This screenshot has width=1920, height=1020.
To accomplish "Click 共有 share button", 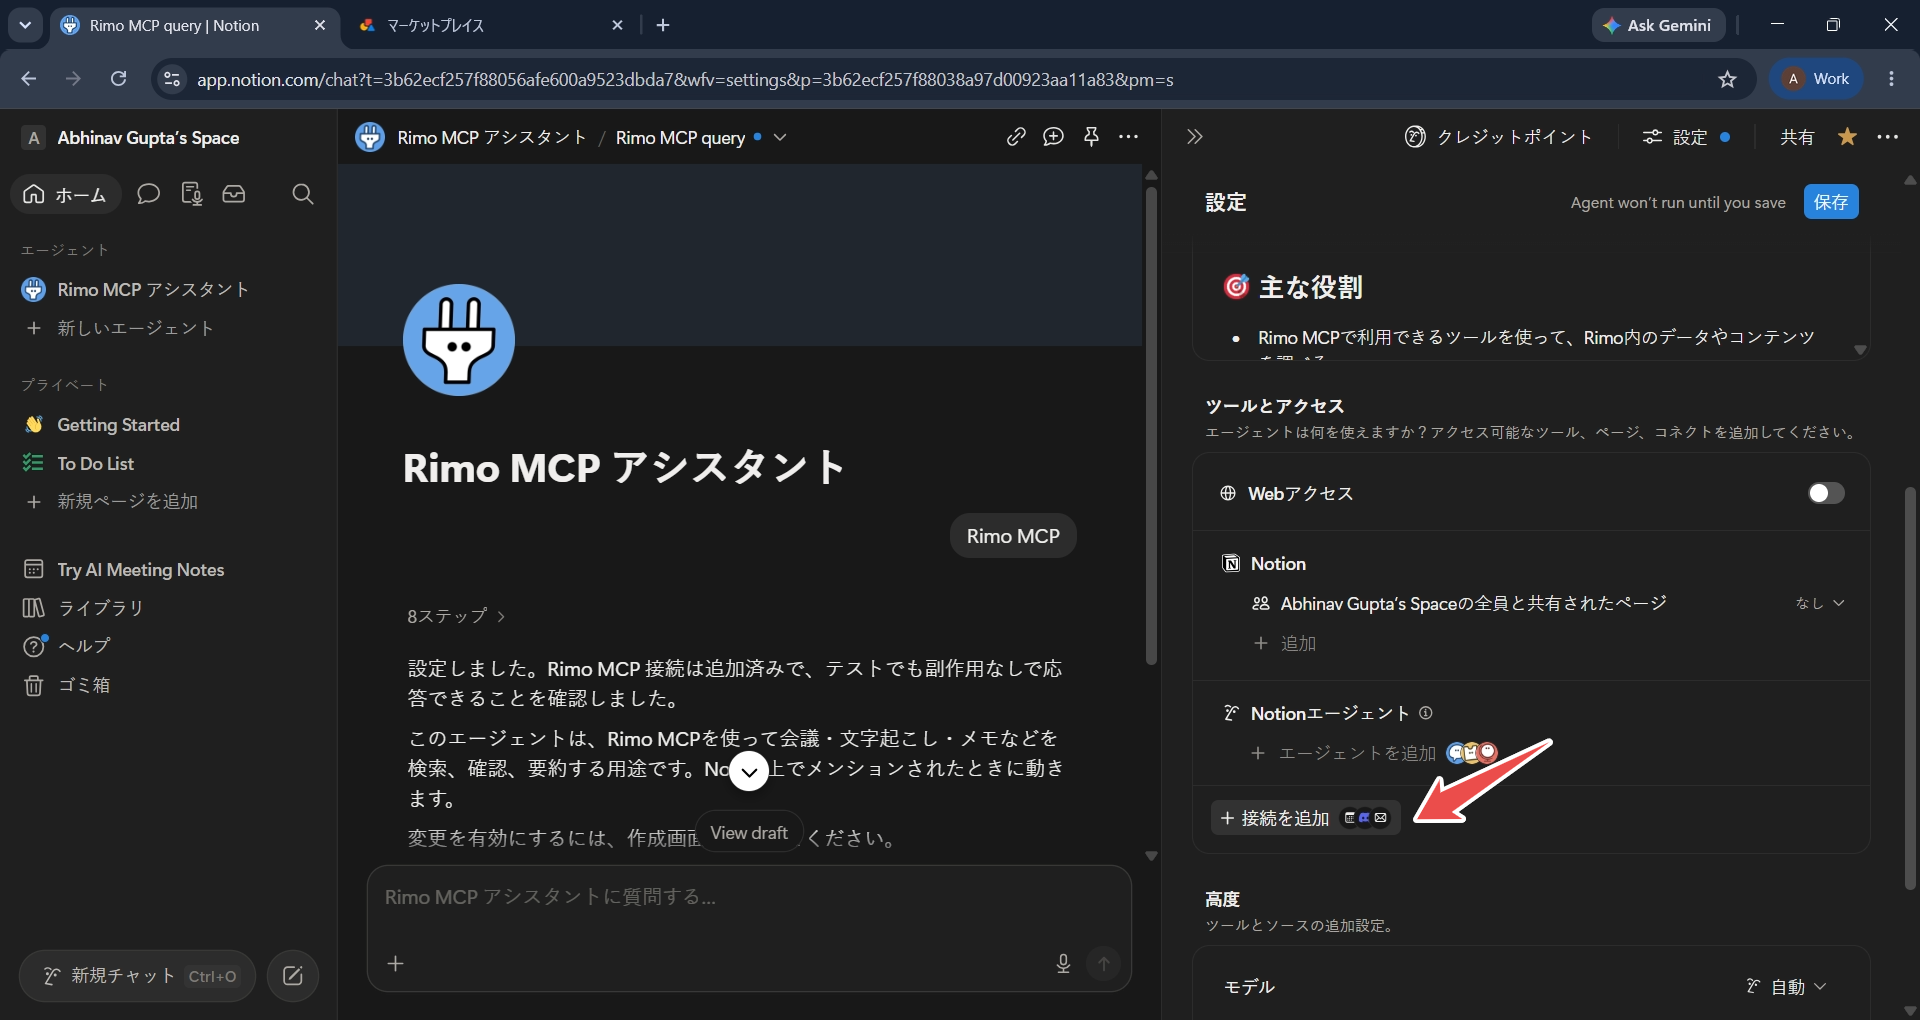I will tap(1797, 137).
